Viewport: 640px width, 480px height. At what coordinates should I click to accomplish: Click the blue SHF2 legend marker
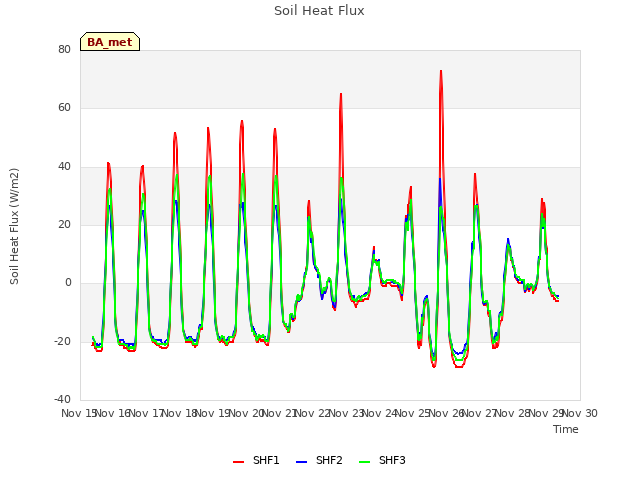pyautogui.click(x=301, y=462)
